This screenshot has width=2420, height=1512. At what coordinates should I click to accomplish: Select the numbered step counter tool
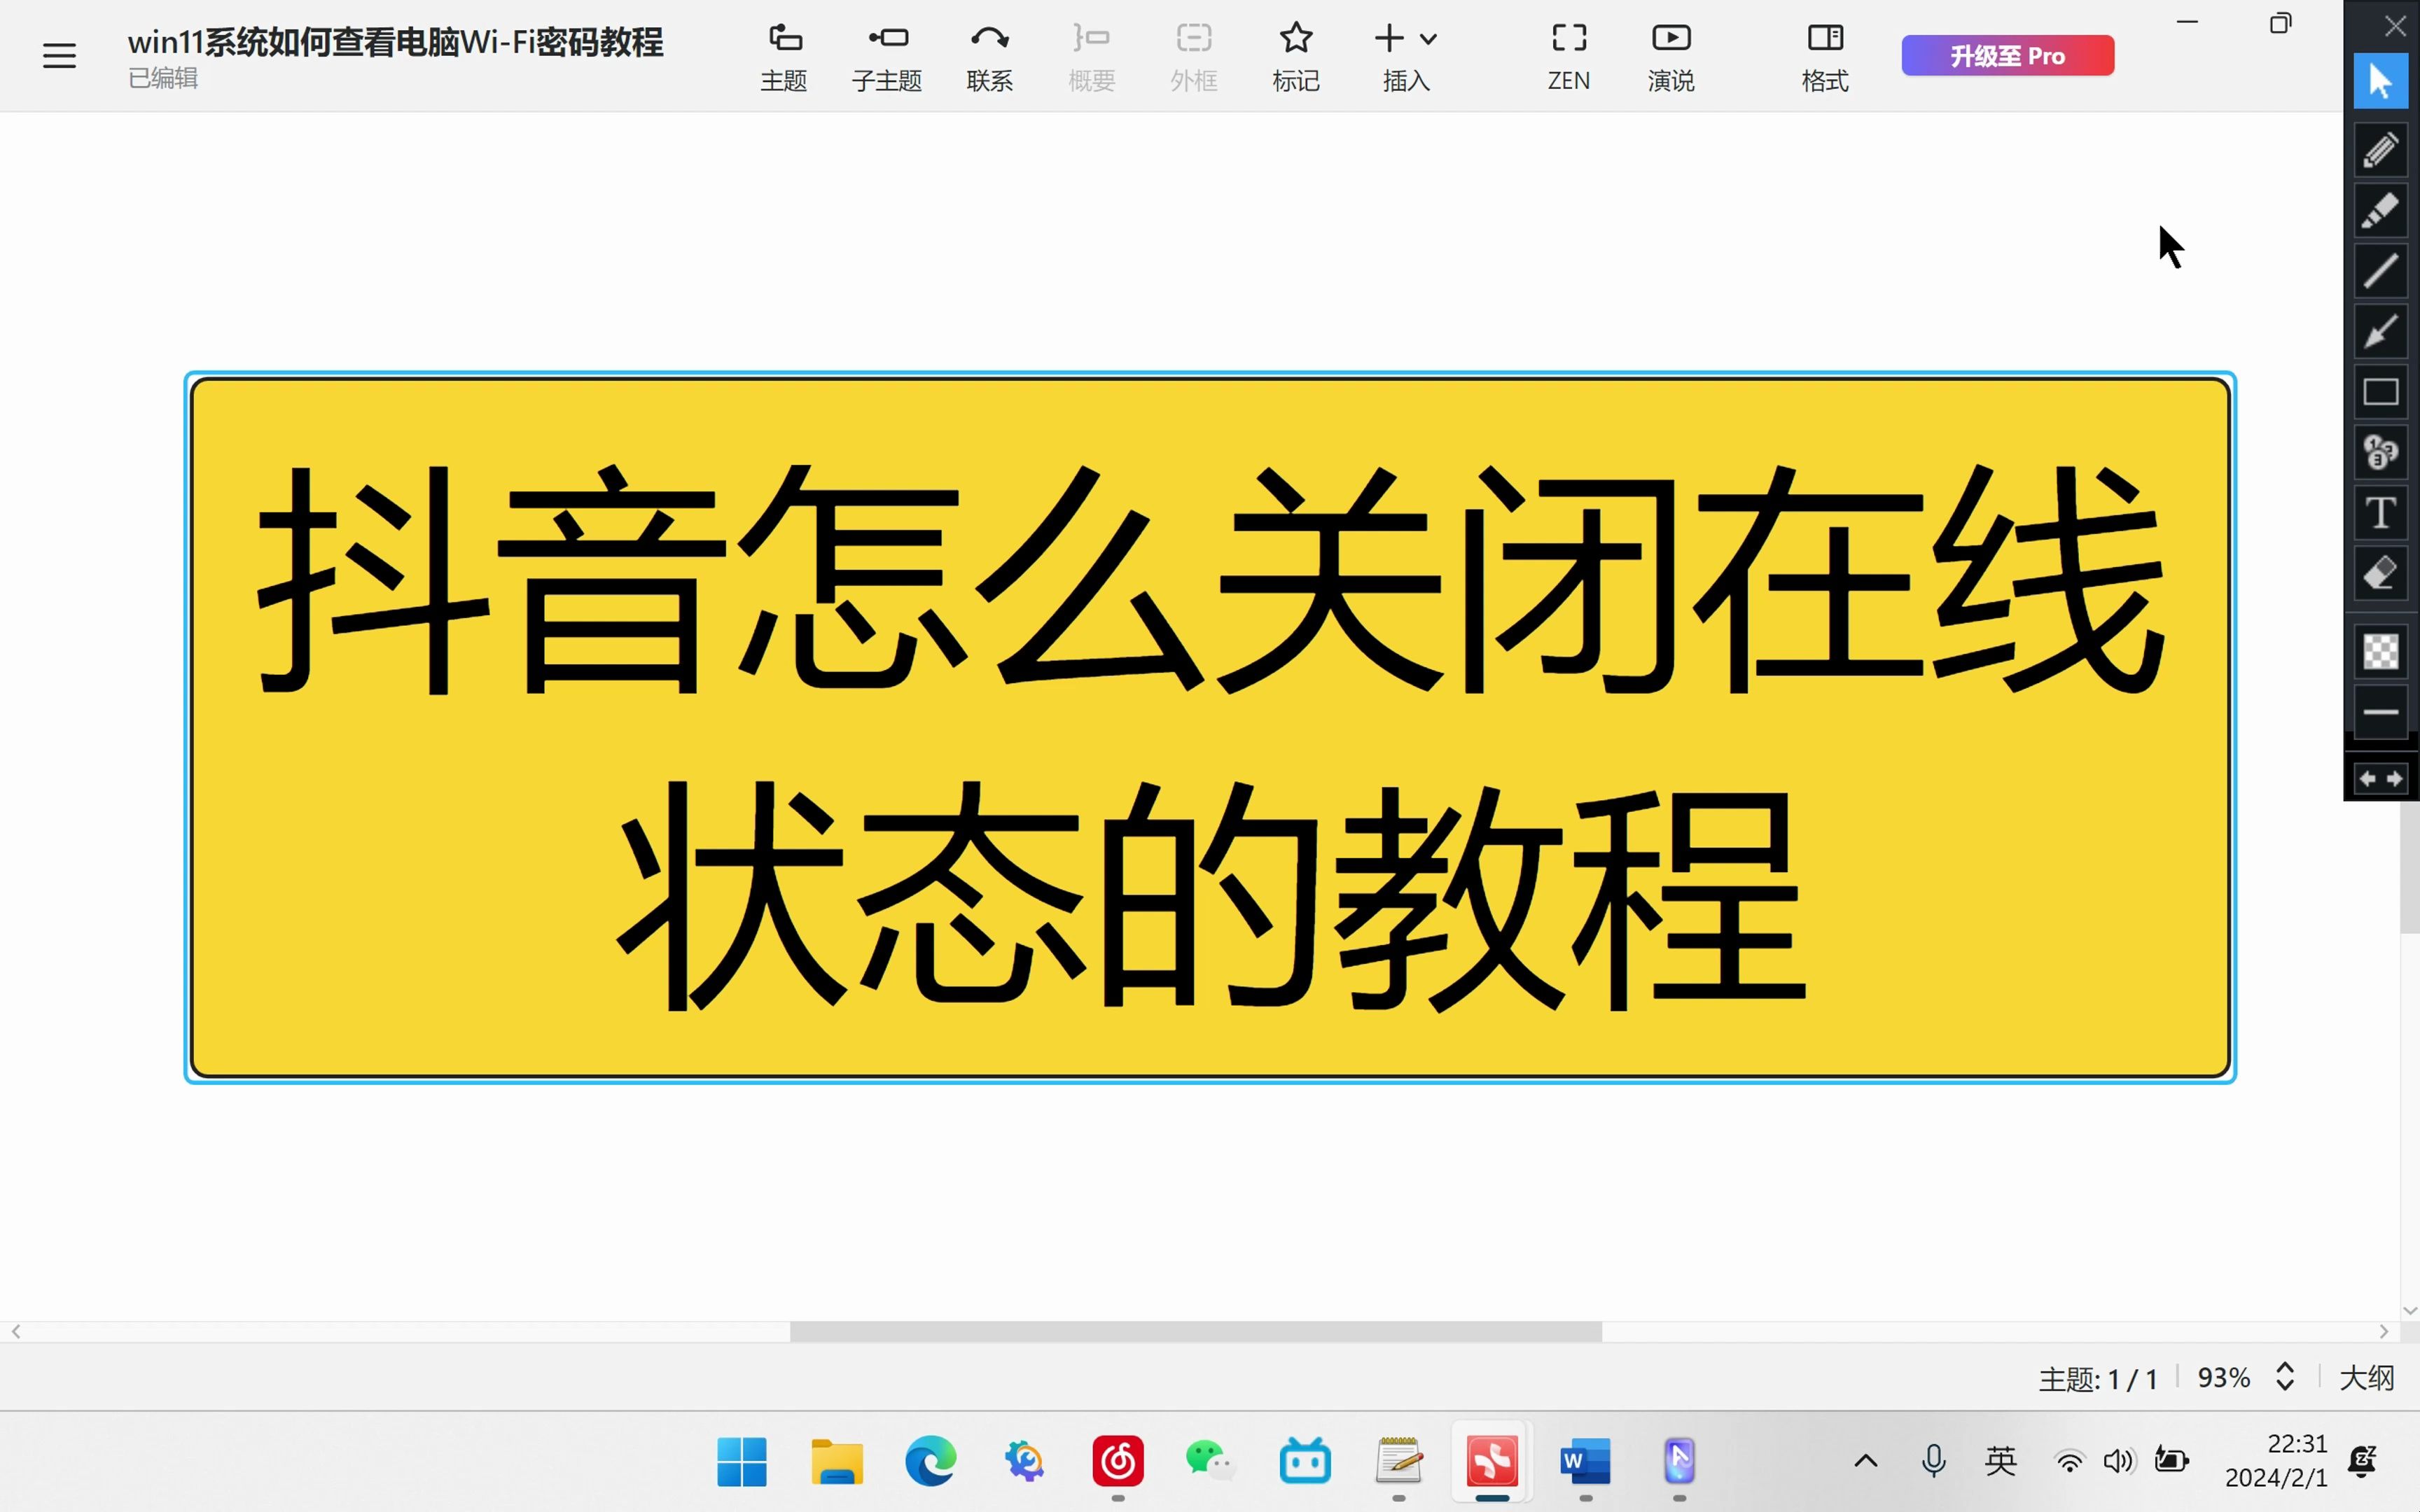coord(2380,452)
